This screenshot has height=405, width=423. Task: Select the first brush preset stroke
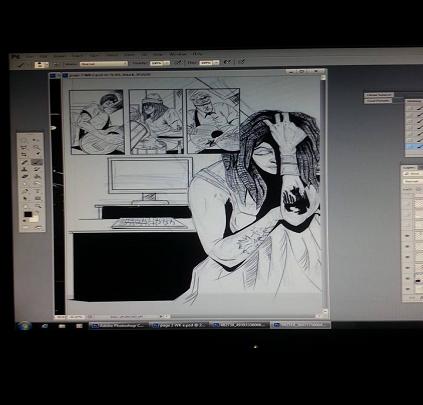(x=419, y=108)
